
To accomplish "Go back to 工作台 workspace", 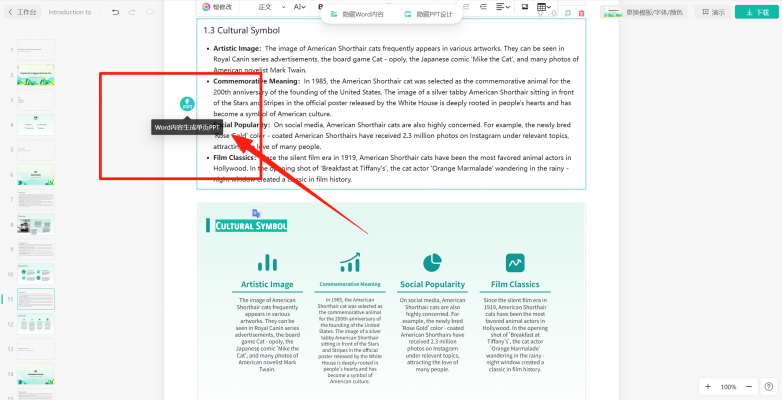I will pyautogui.click(x=23, y=12).
